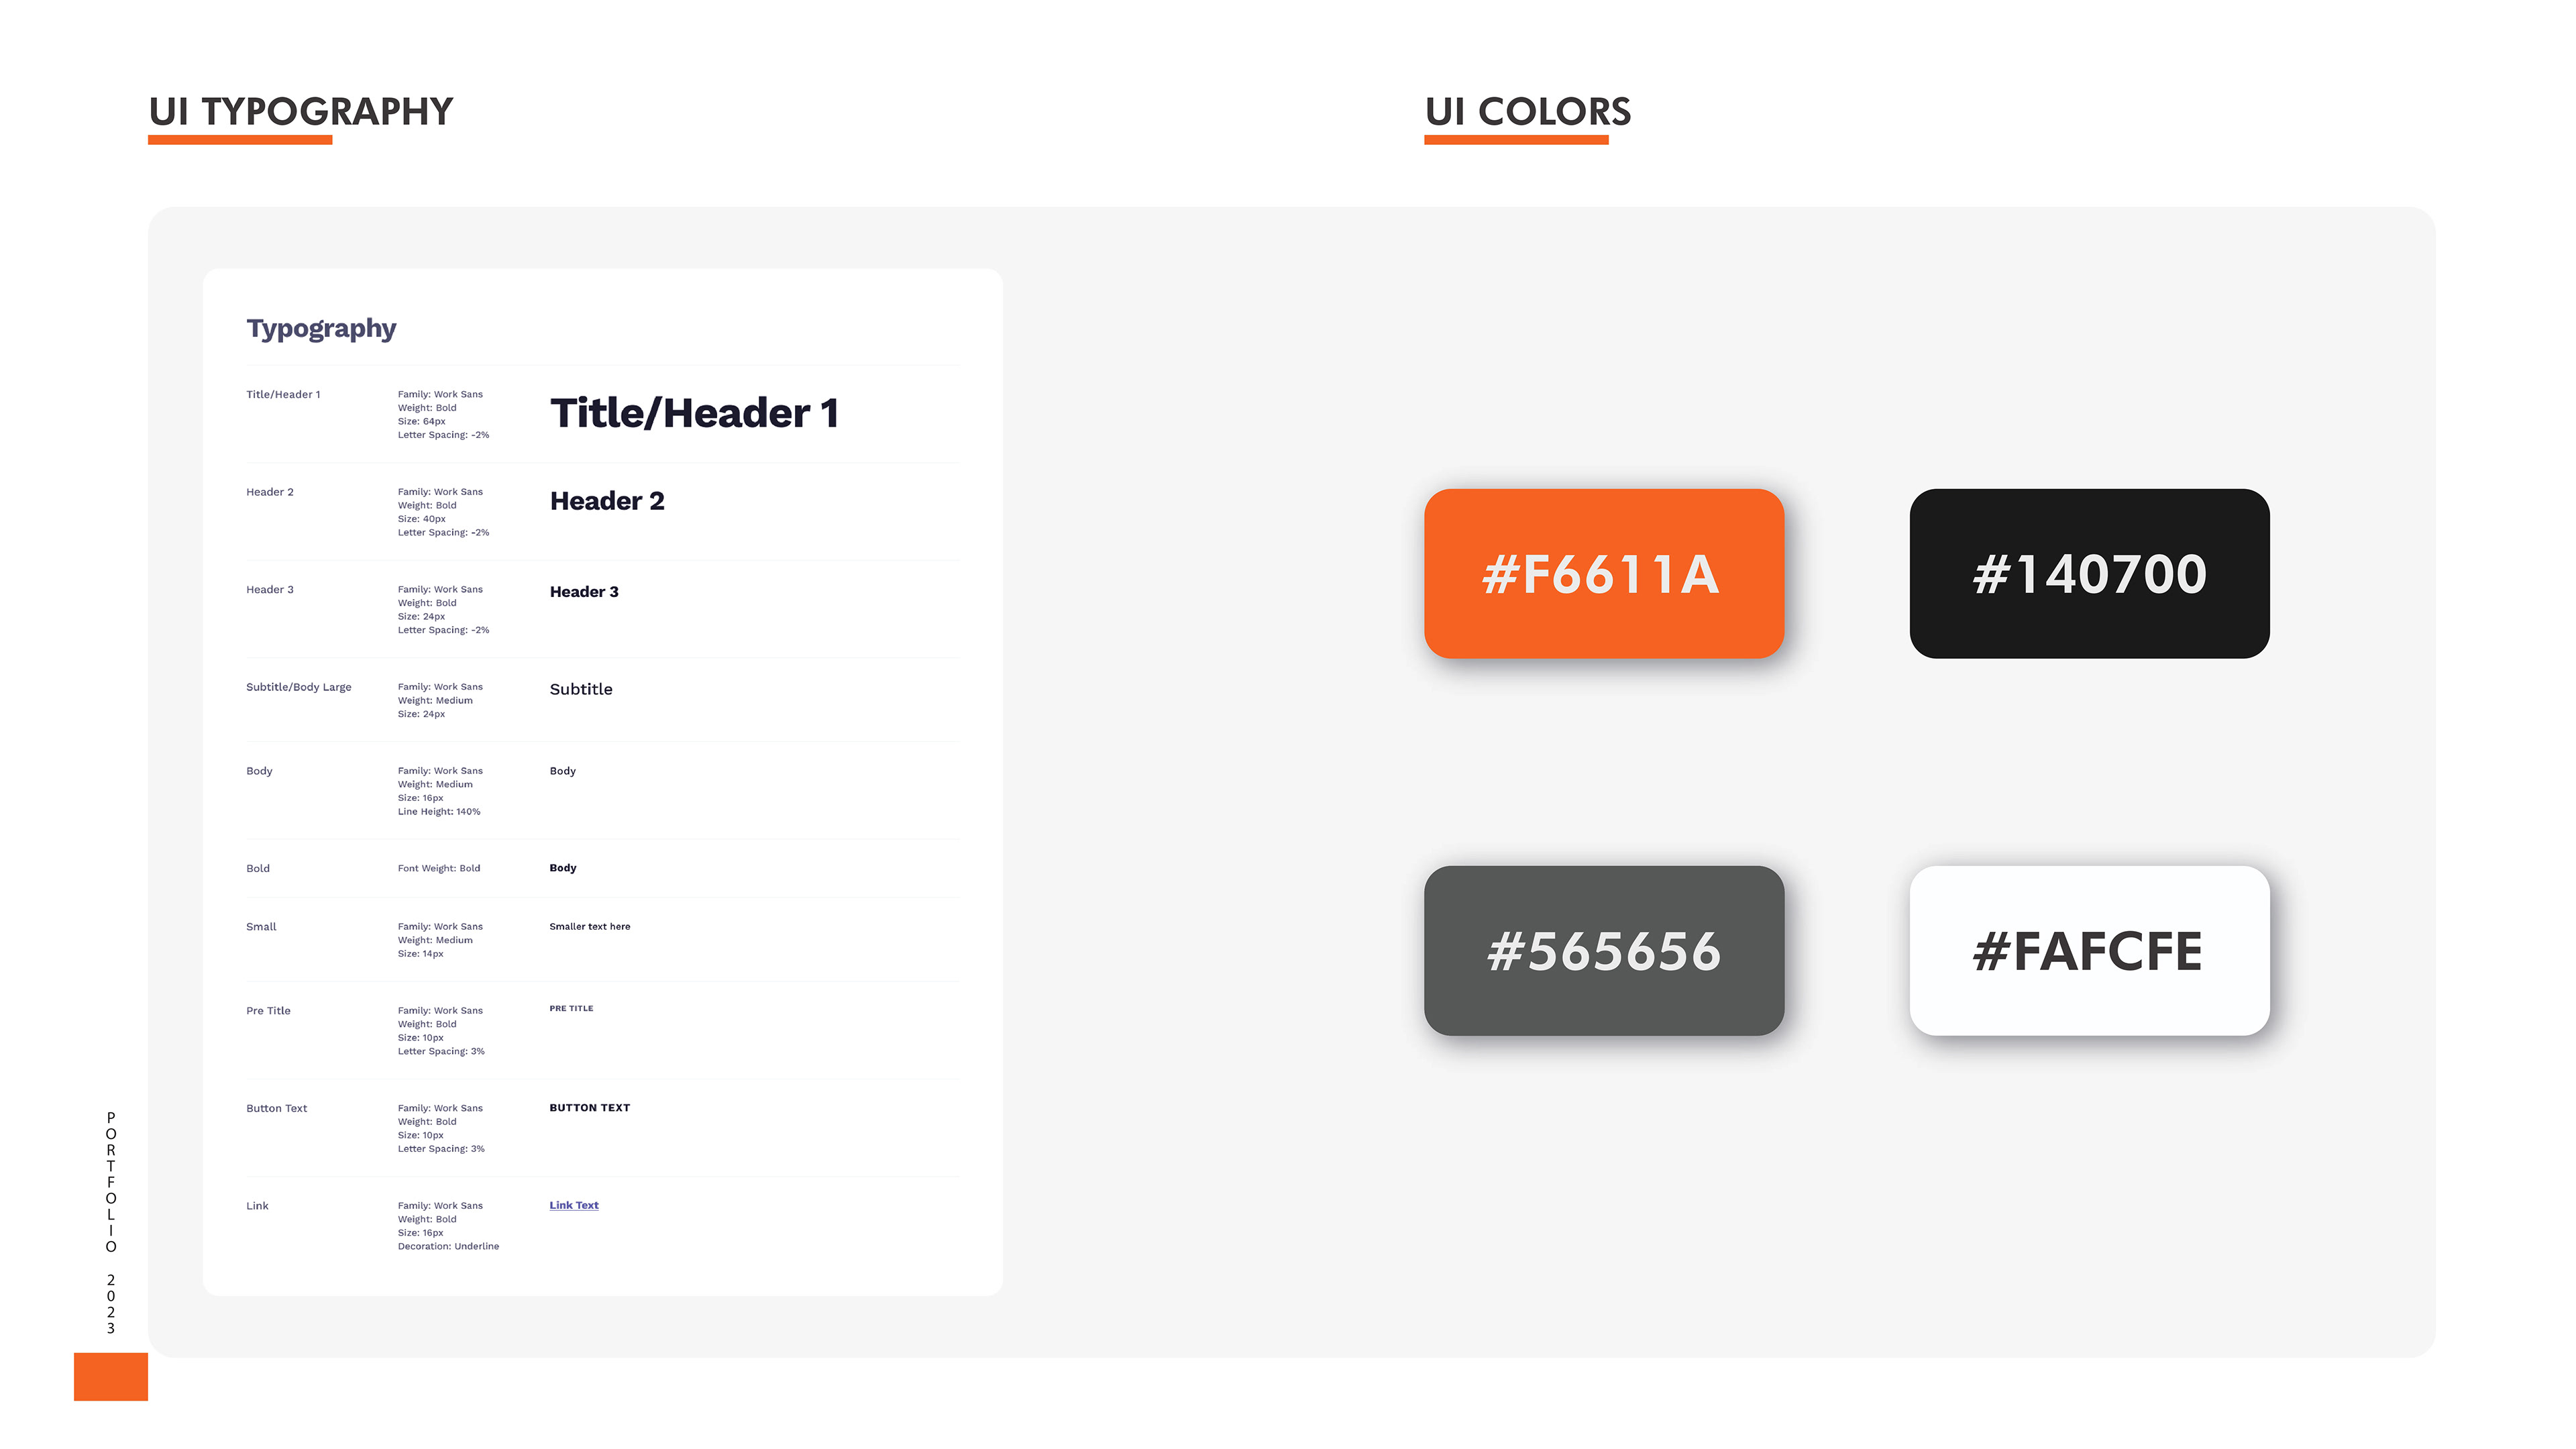Image resolution: width=2576 pixels, height=1449 pixels.
Task: Click the orange square at bottom-left corner
Action: pos(111,1376)
